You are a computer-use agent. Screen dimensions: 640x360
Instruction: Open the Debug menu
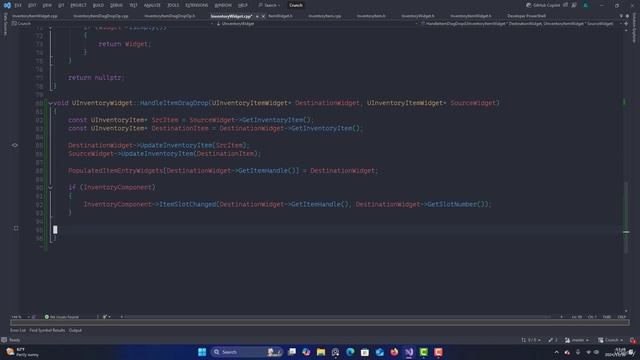[116, 5]
